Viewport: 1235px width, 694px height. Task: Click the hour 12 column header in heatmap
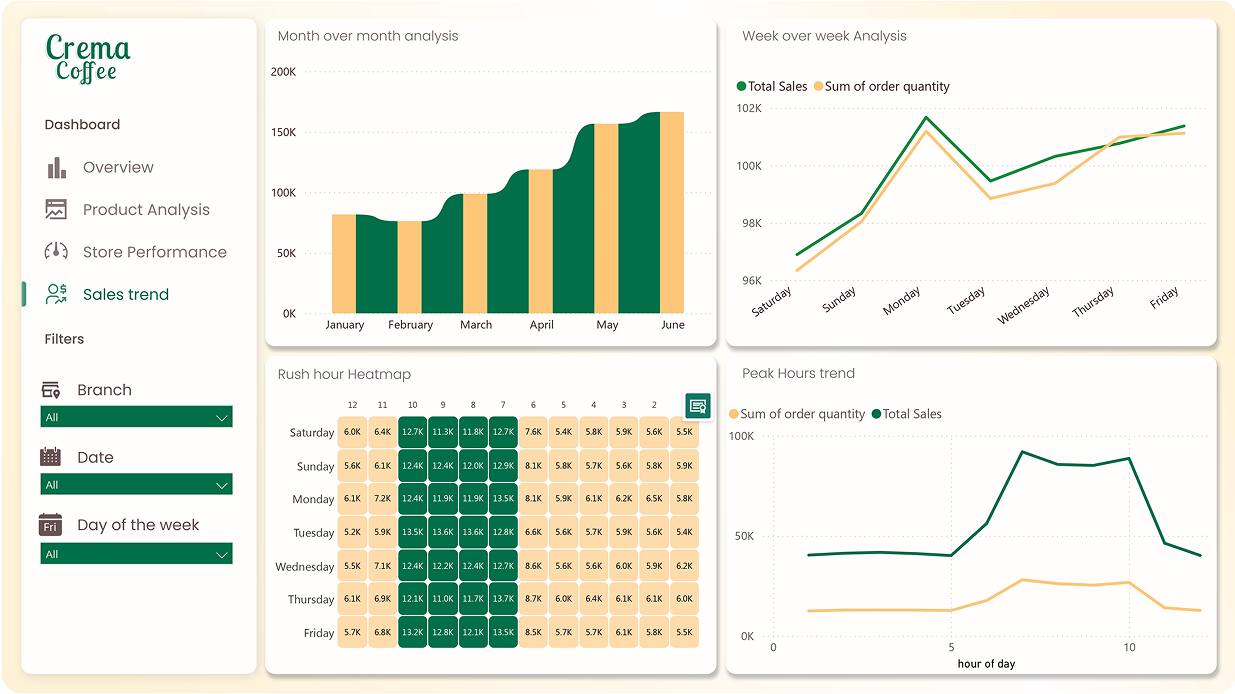click(352, 405)
